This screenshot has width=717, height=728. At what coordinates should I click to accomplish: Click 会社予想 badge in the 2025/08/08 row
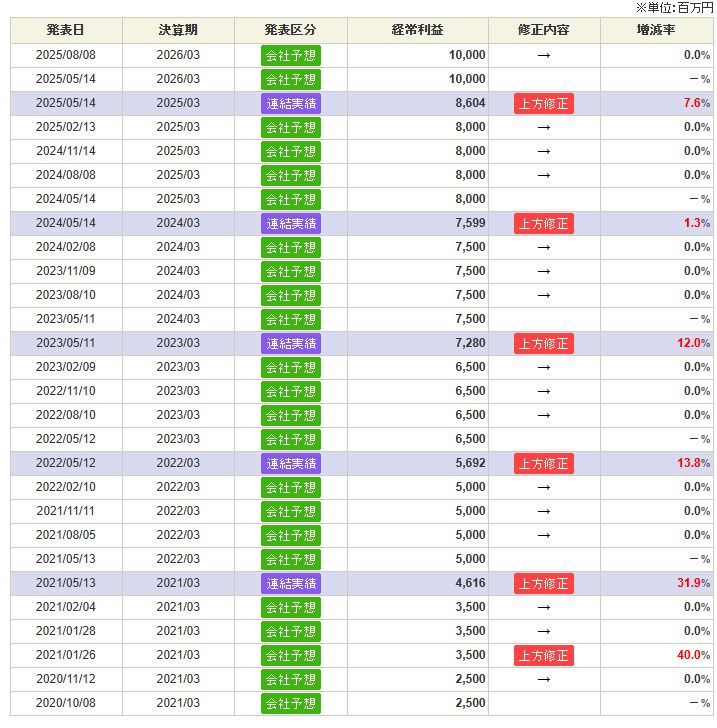click(x=291, y=56)
